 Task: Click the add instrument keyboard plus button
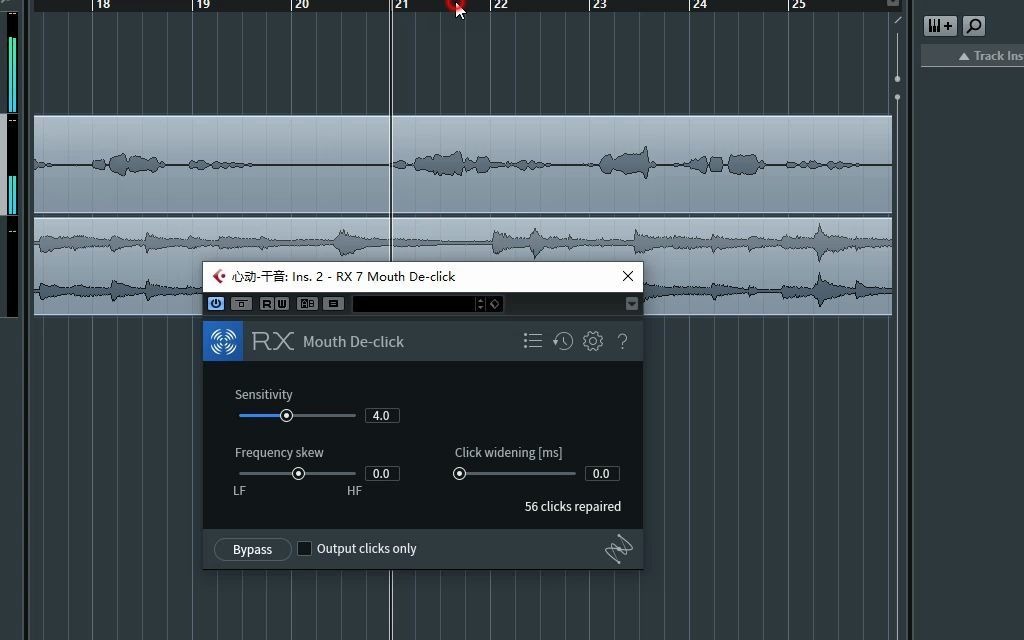(940, 26)
